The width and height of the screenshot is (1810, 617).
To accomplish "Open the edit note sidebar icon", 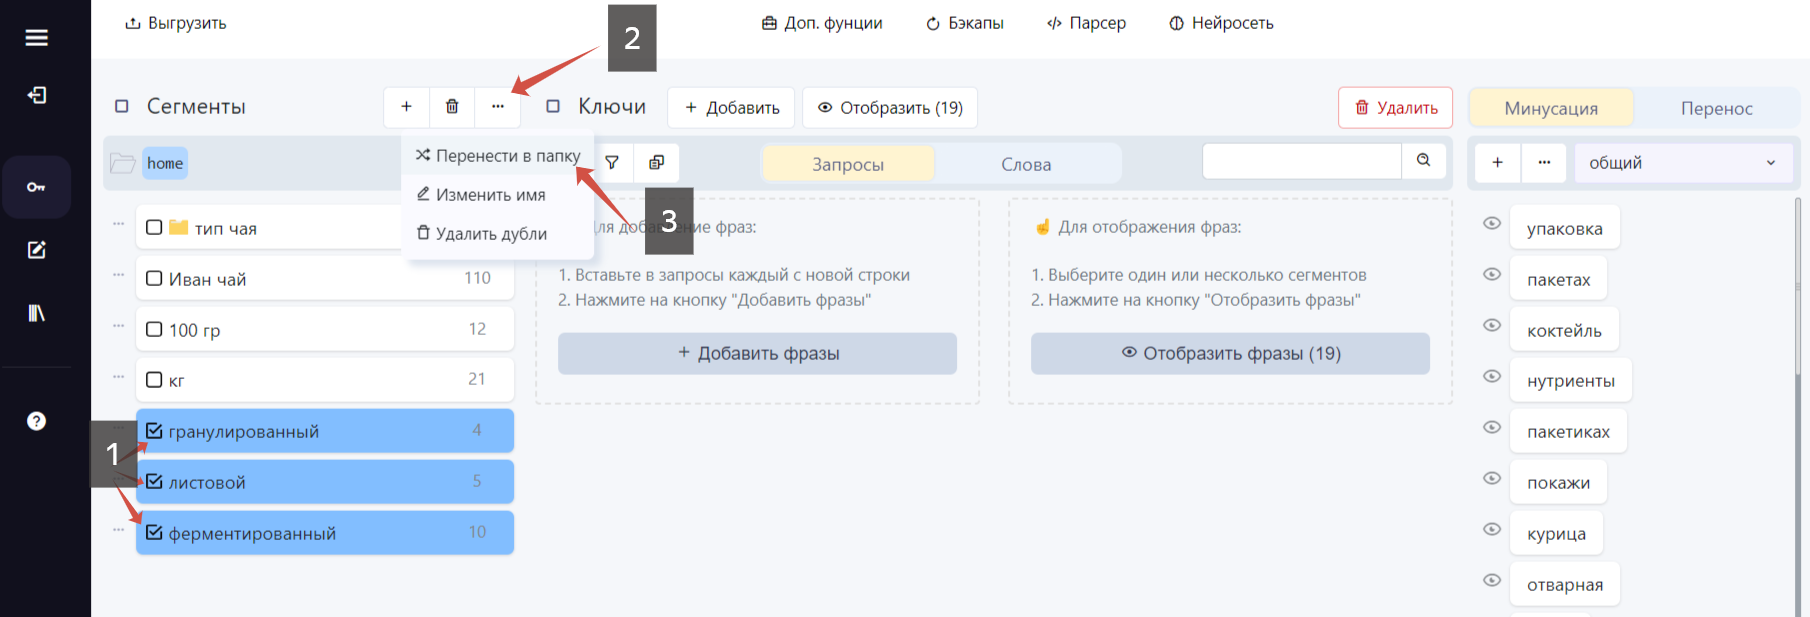I will tap(36, 250).
